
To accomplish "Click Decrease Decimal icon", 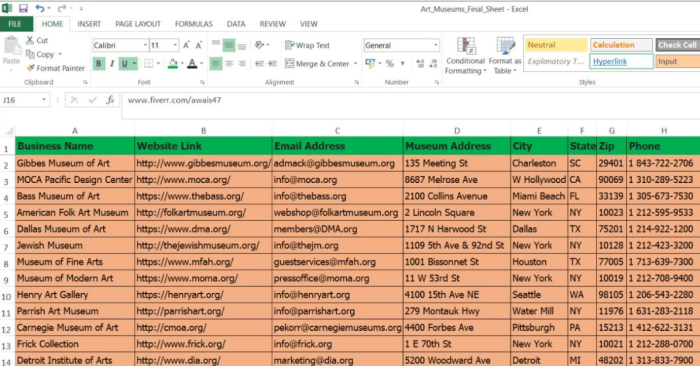I will [x=433, y=64].
